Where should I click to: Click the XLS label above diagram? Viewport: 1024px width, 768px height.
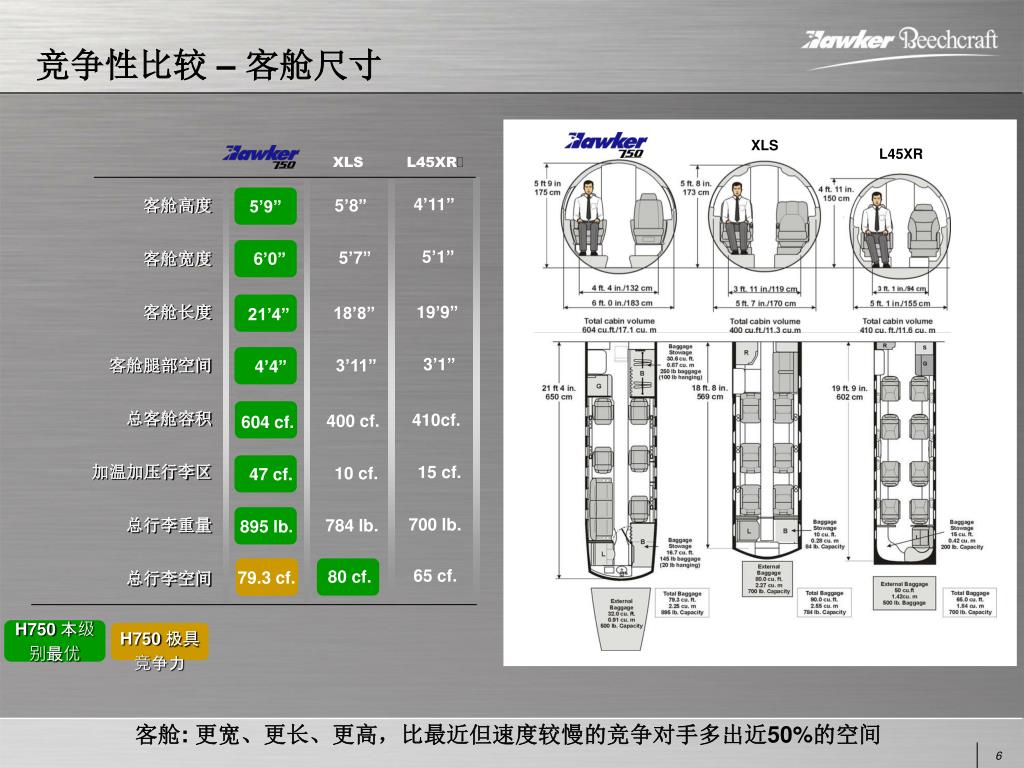coord(764,145)
